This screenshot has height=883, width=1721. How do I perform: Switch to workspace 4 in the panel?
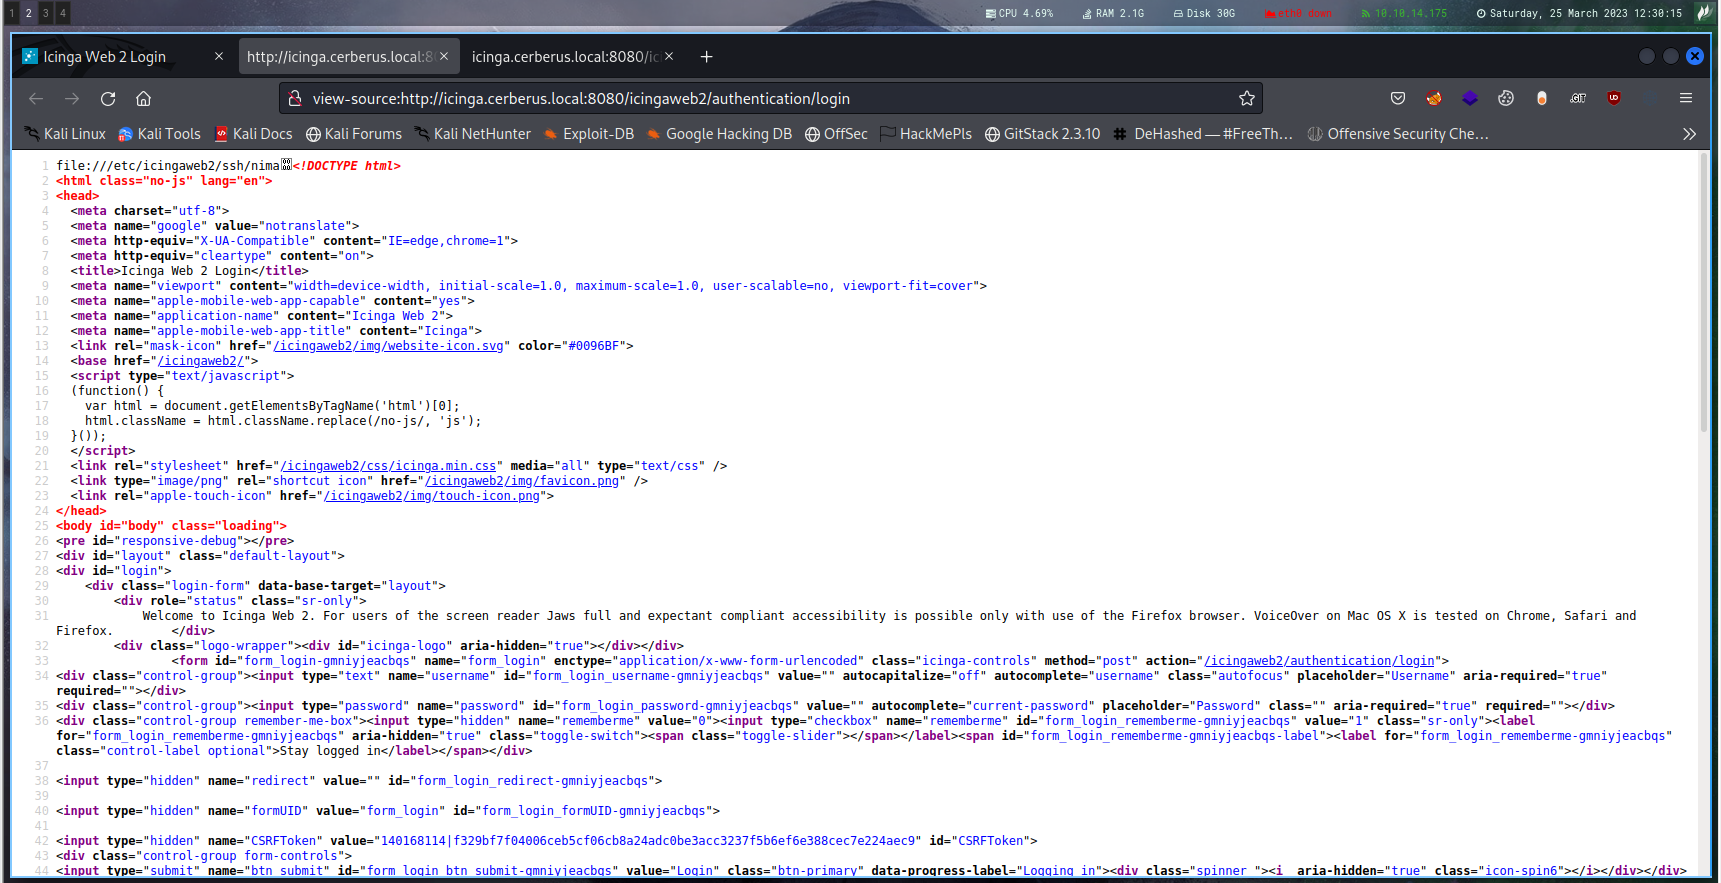coord(62,13)
